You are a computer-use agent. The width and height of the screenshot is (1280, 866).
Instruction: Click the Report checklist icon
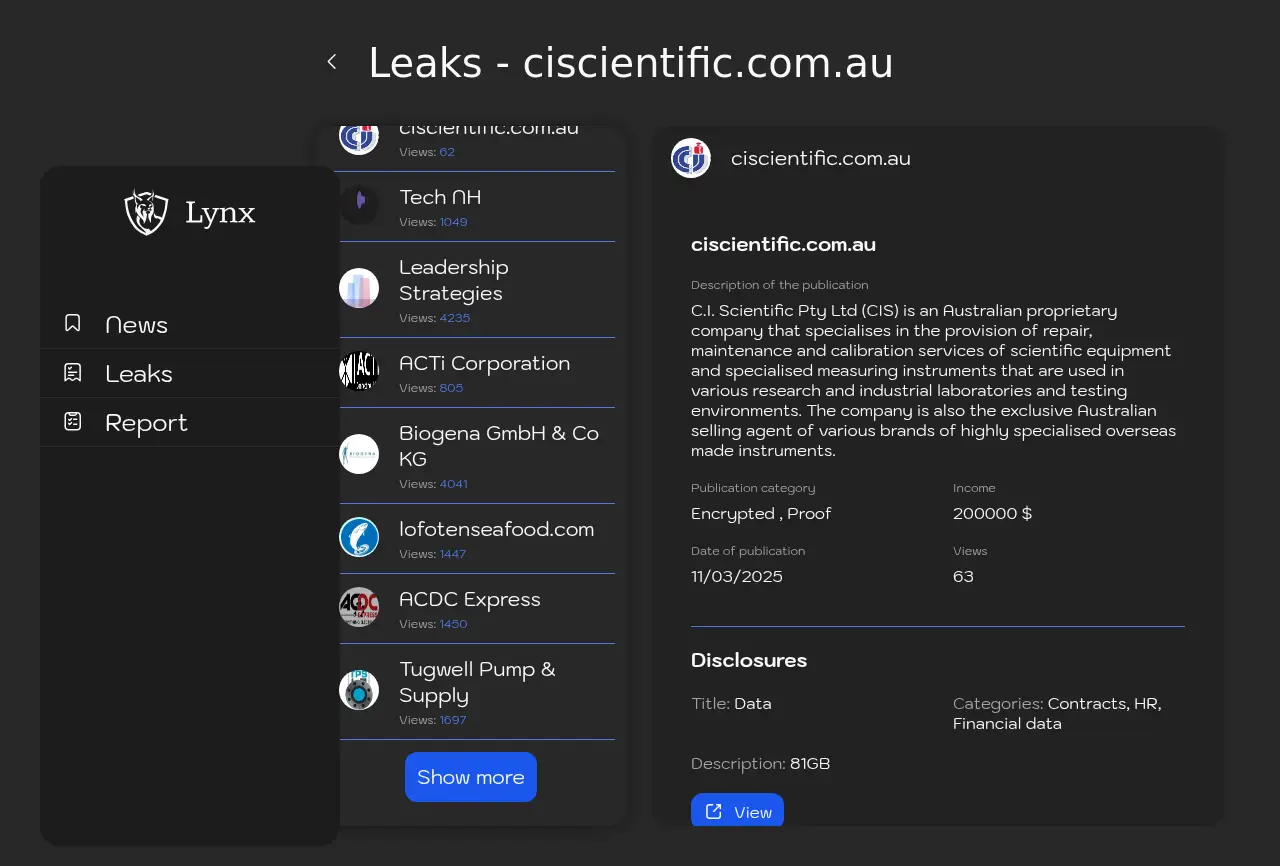click(x=73, y=422)
